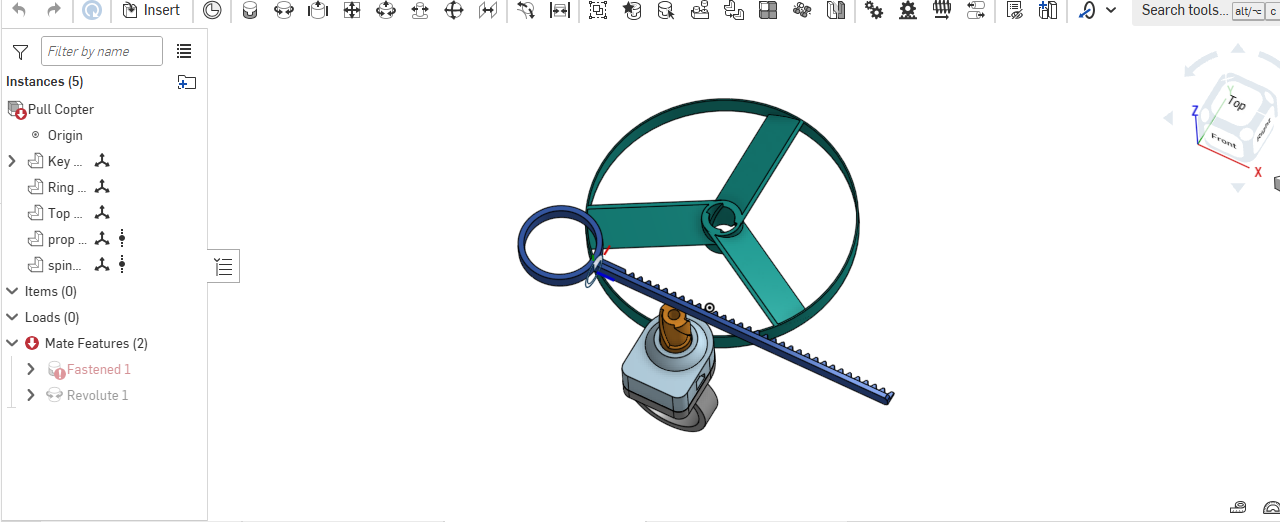The image size is (1280, 522).
Task: Redo the action with the redo arrow
Action: point(54,10)
